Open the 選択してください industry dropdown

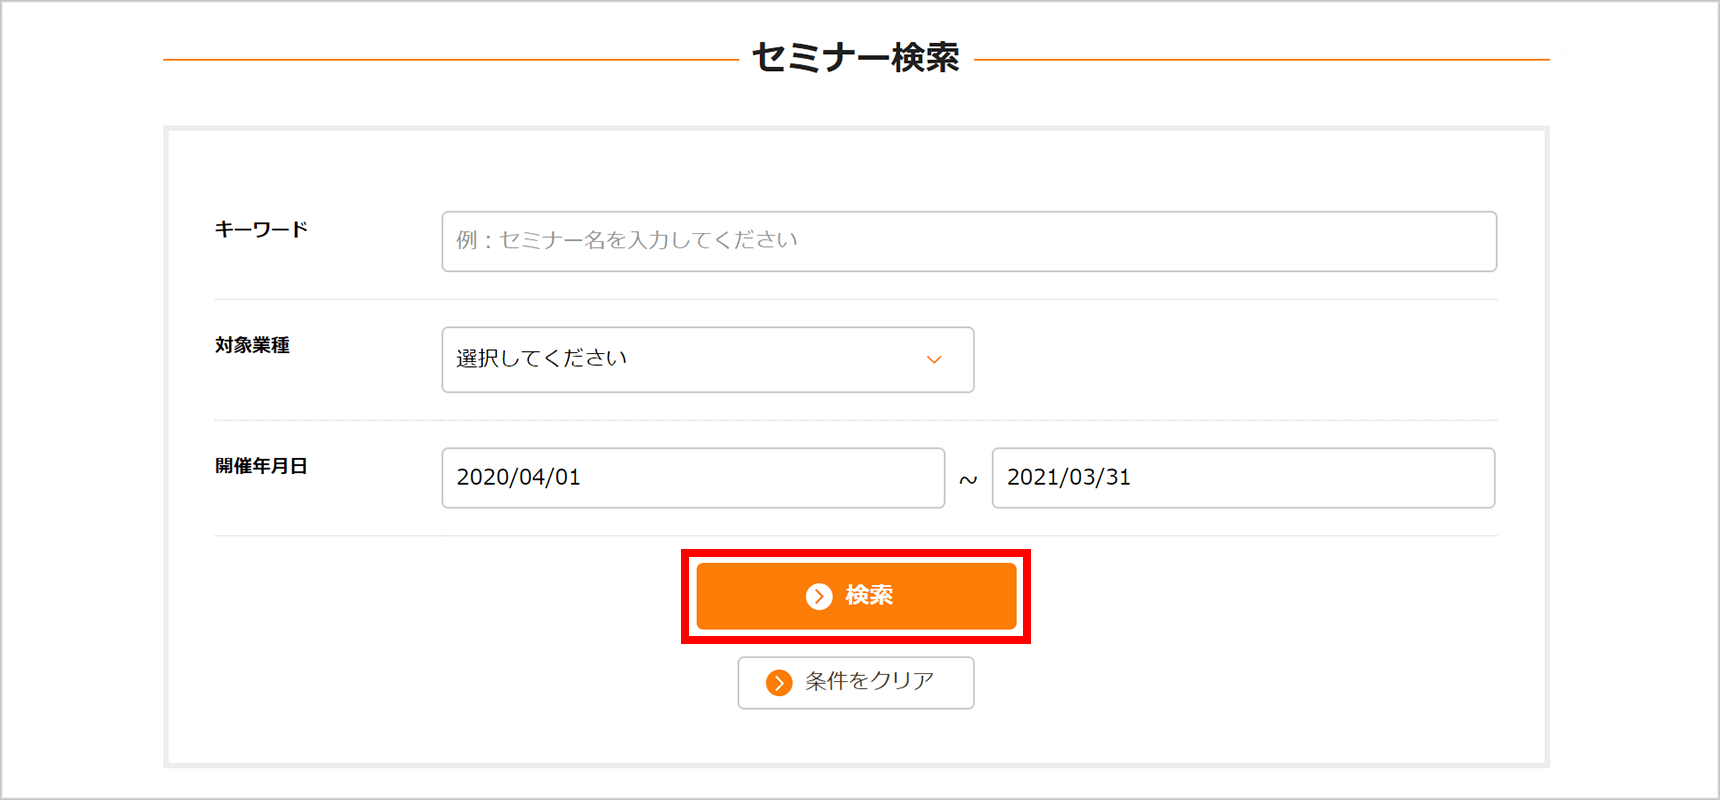[708, 360]
